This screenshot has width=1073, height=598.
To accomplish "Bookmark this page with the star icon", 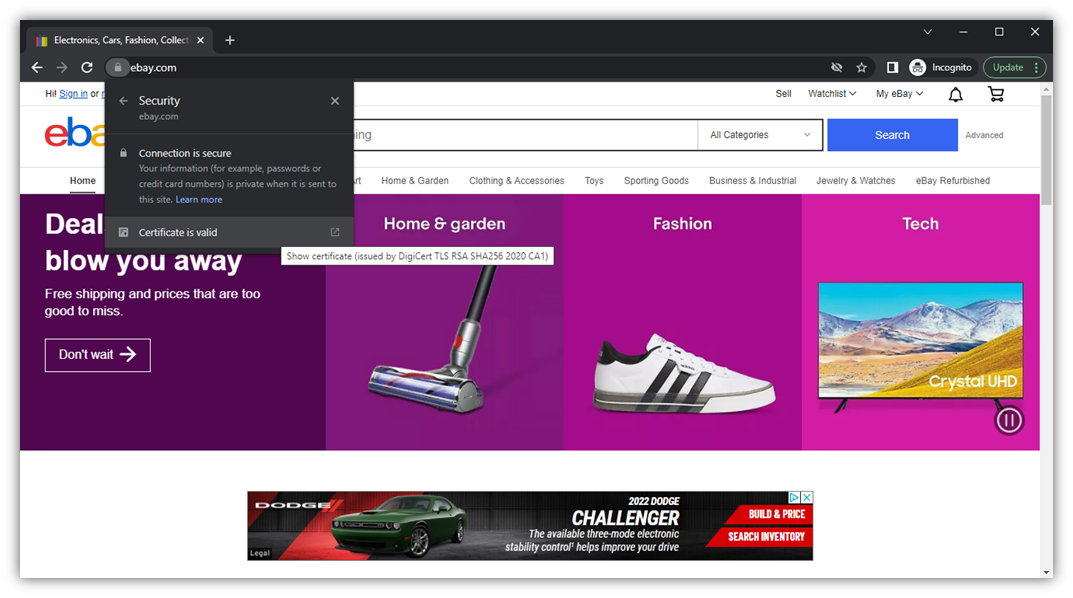I will [862, 68].
